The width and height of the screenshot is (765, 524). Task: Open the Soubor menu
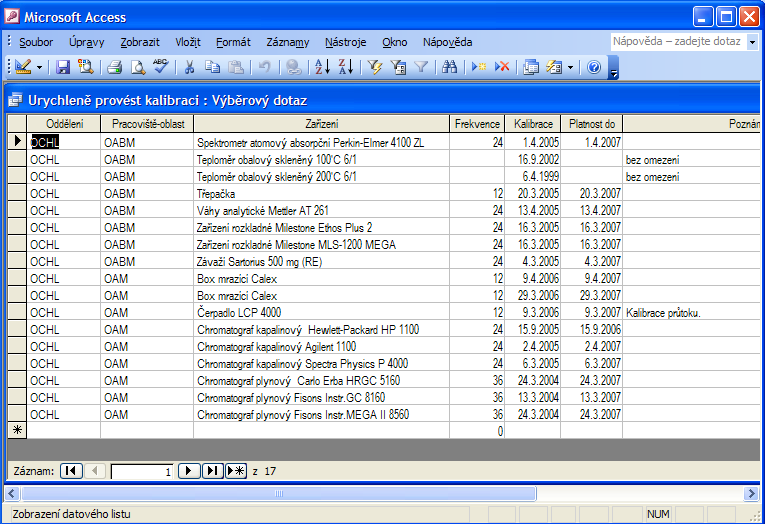pos(36,42)
